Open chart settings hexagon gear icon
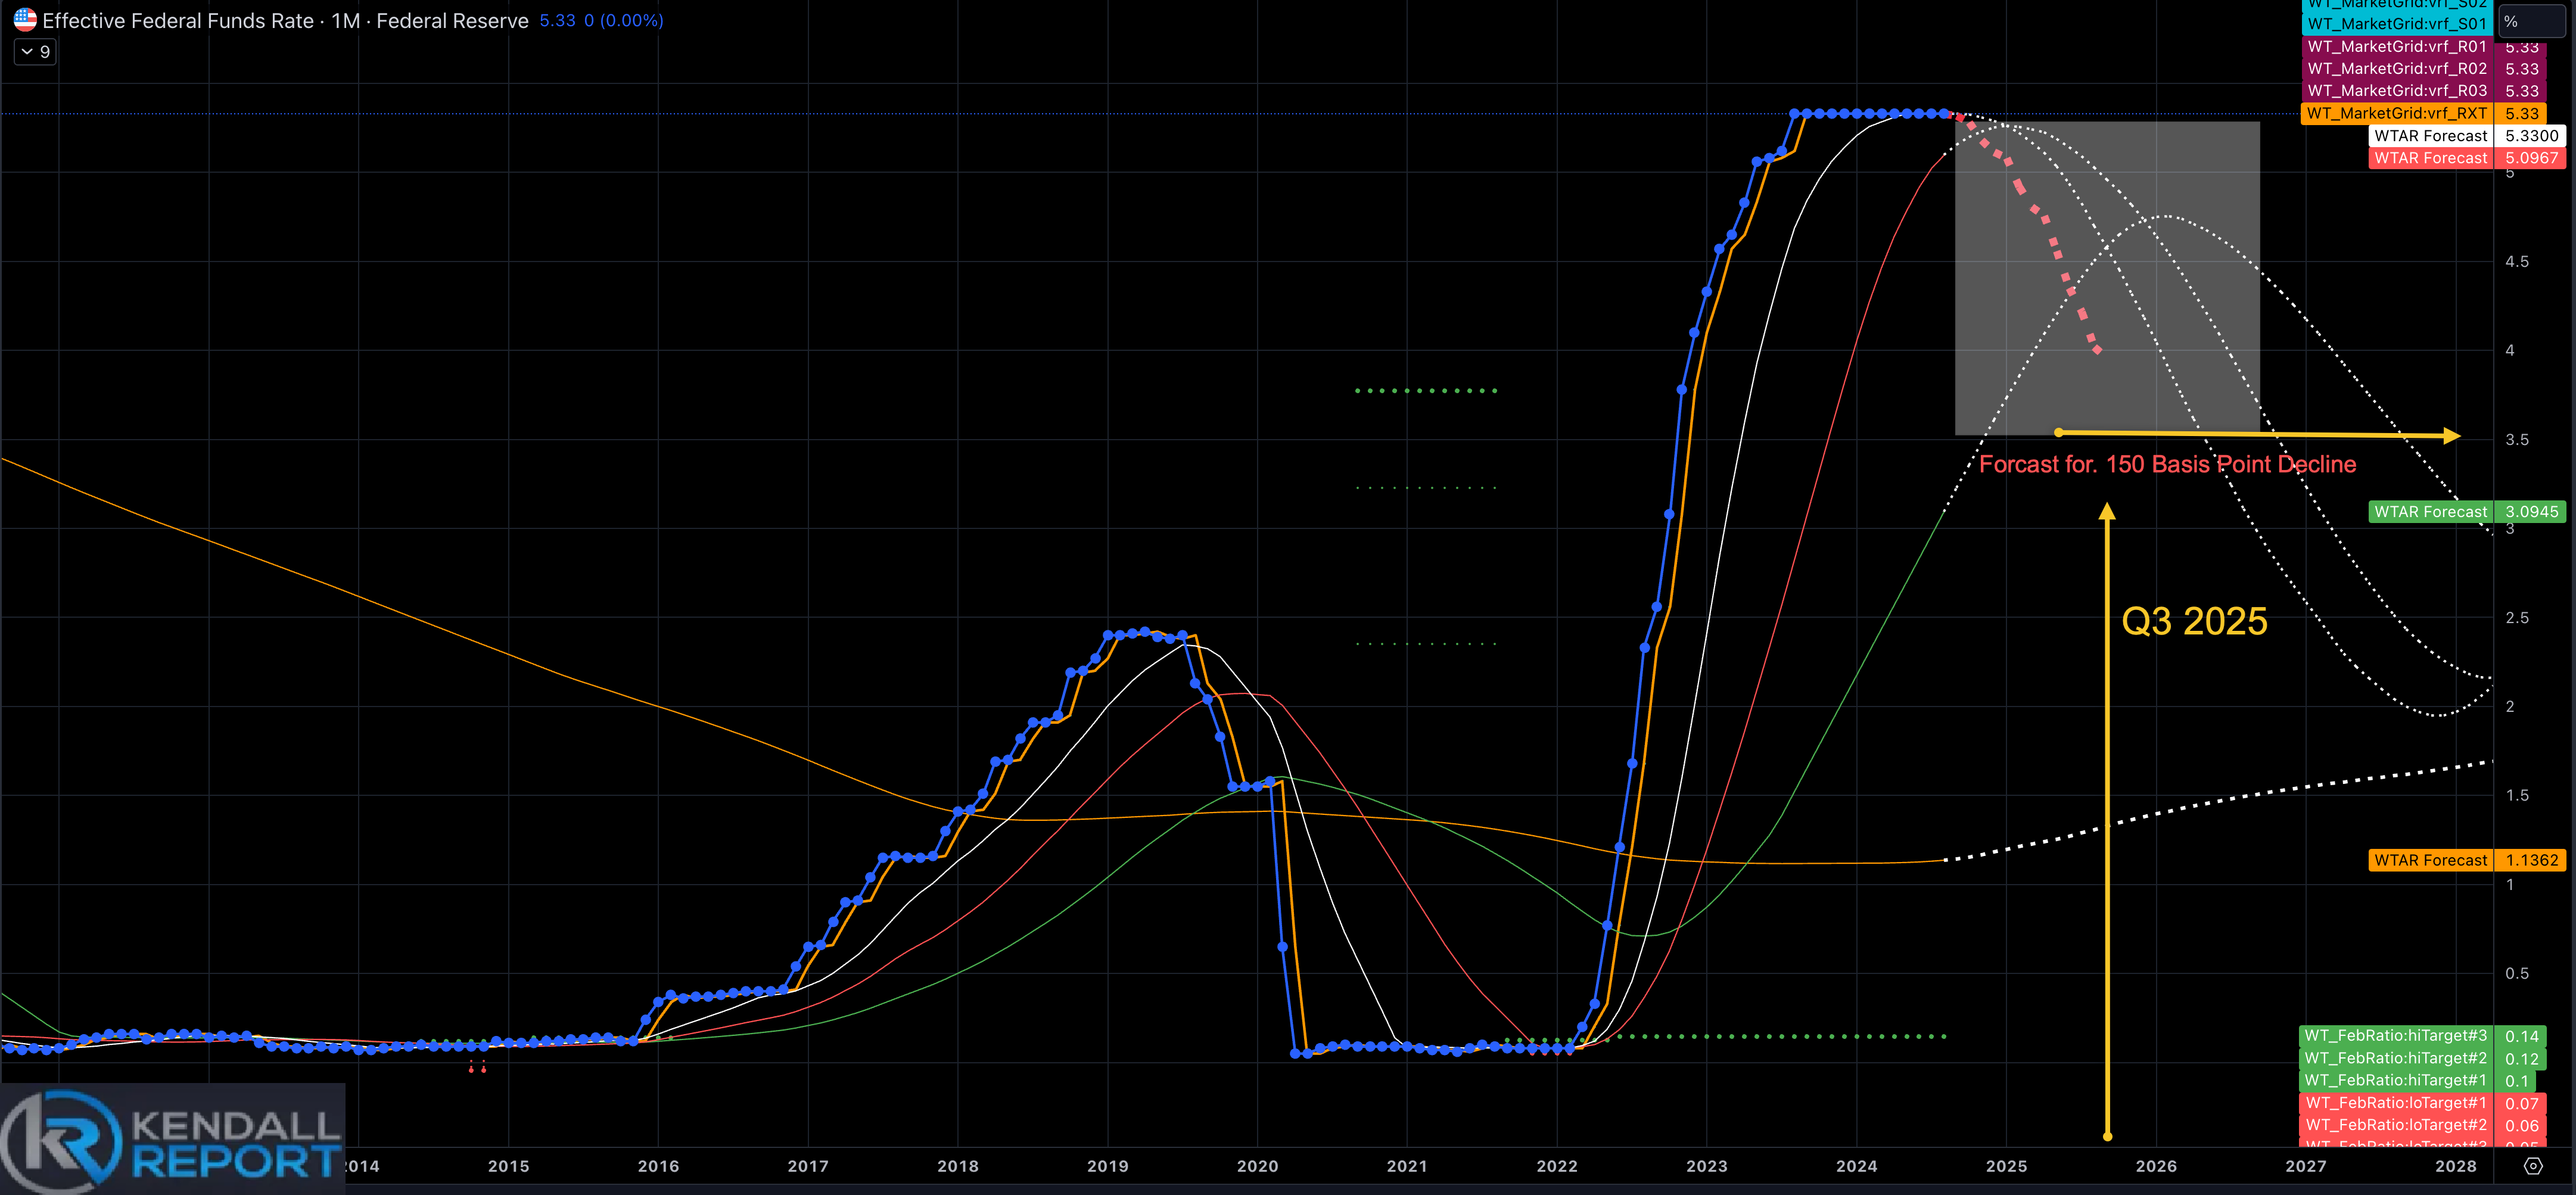Screen dimensions: 2576x1195 coord(2533,1166)
